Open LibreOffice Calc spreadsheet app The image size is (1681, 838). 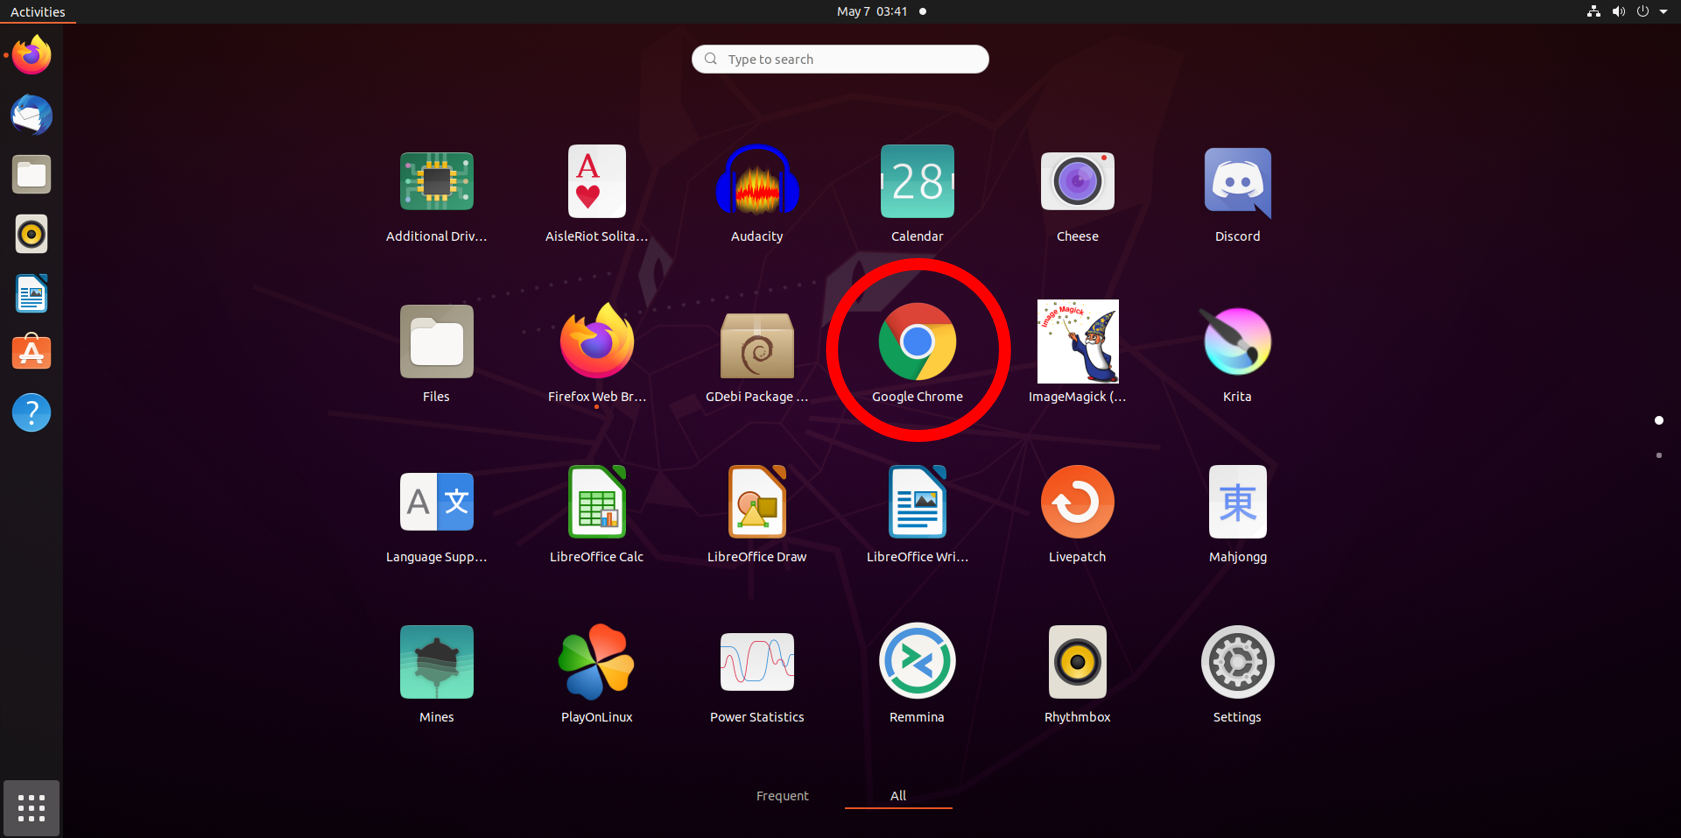[x=597, y=503]
